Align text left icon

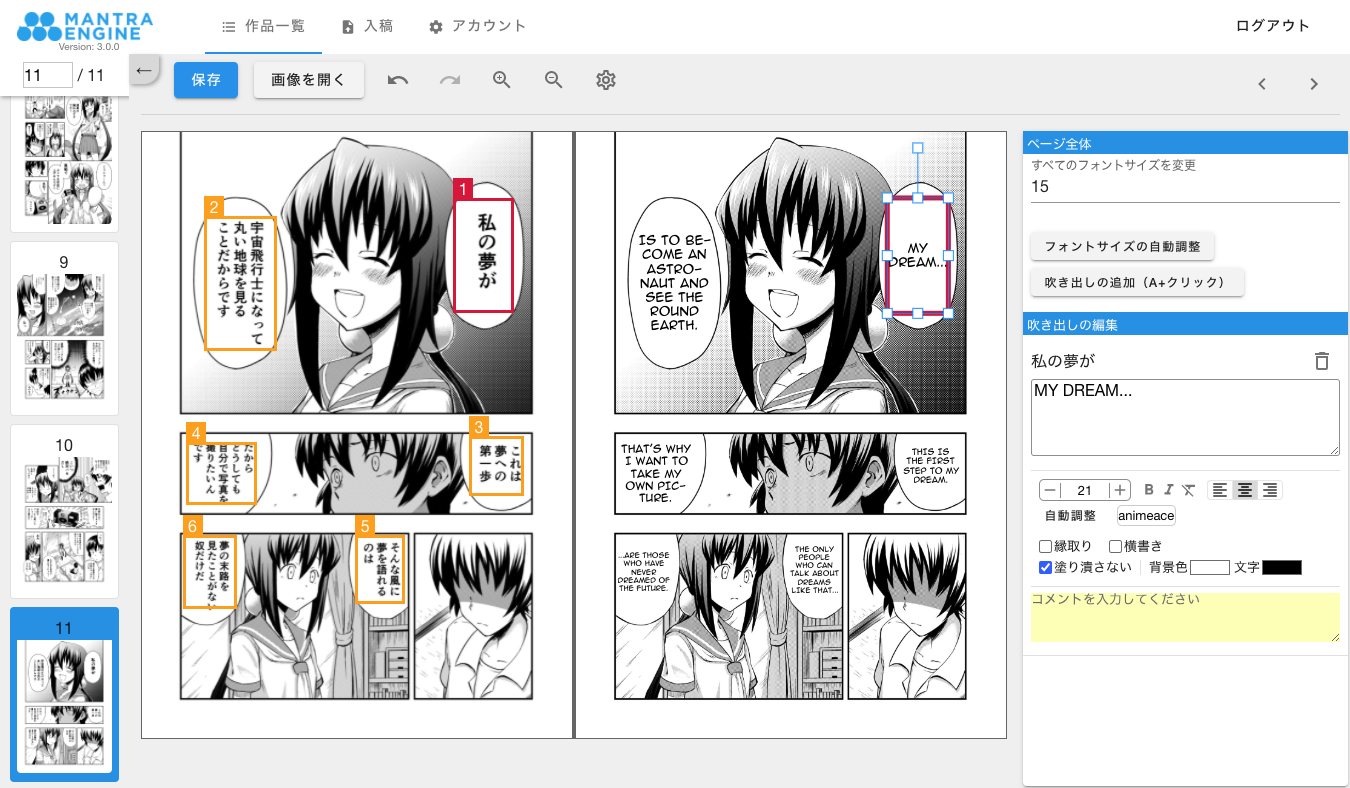click(1220, 490)
